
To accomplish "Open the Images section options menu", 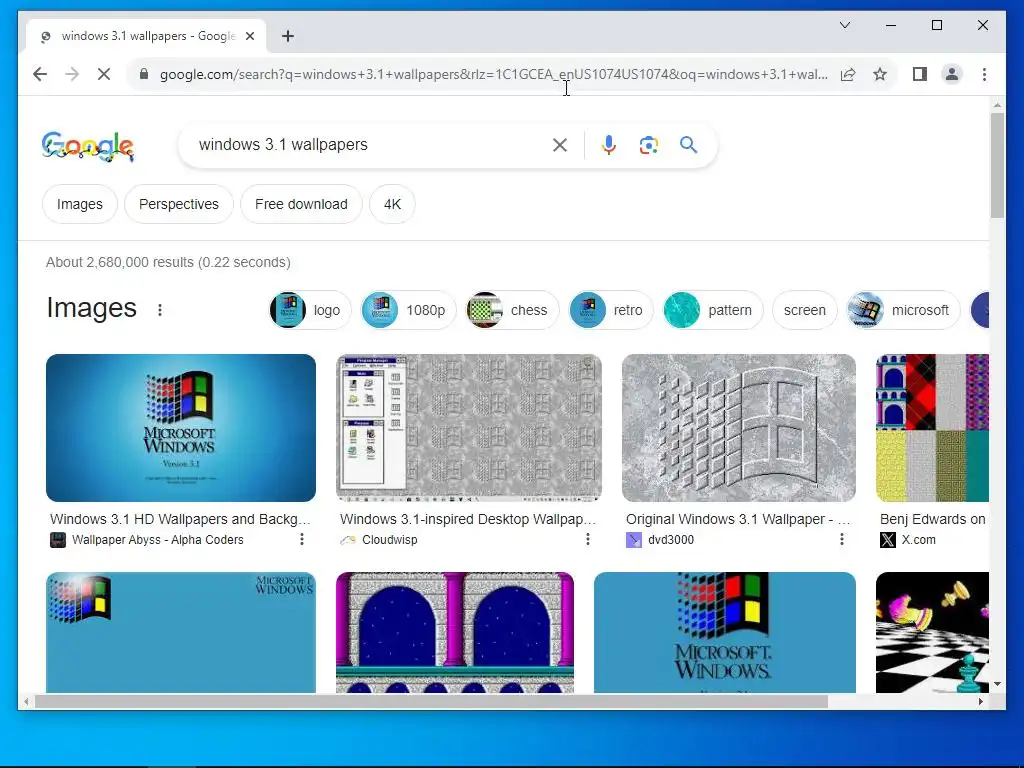I will [x=160, y=310].
